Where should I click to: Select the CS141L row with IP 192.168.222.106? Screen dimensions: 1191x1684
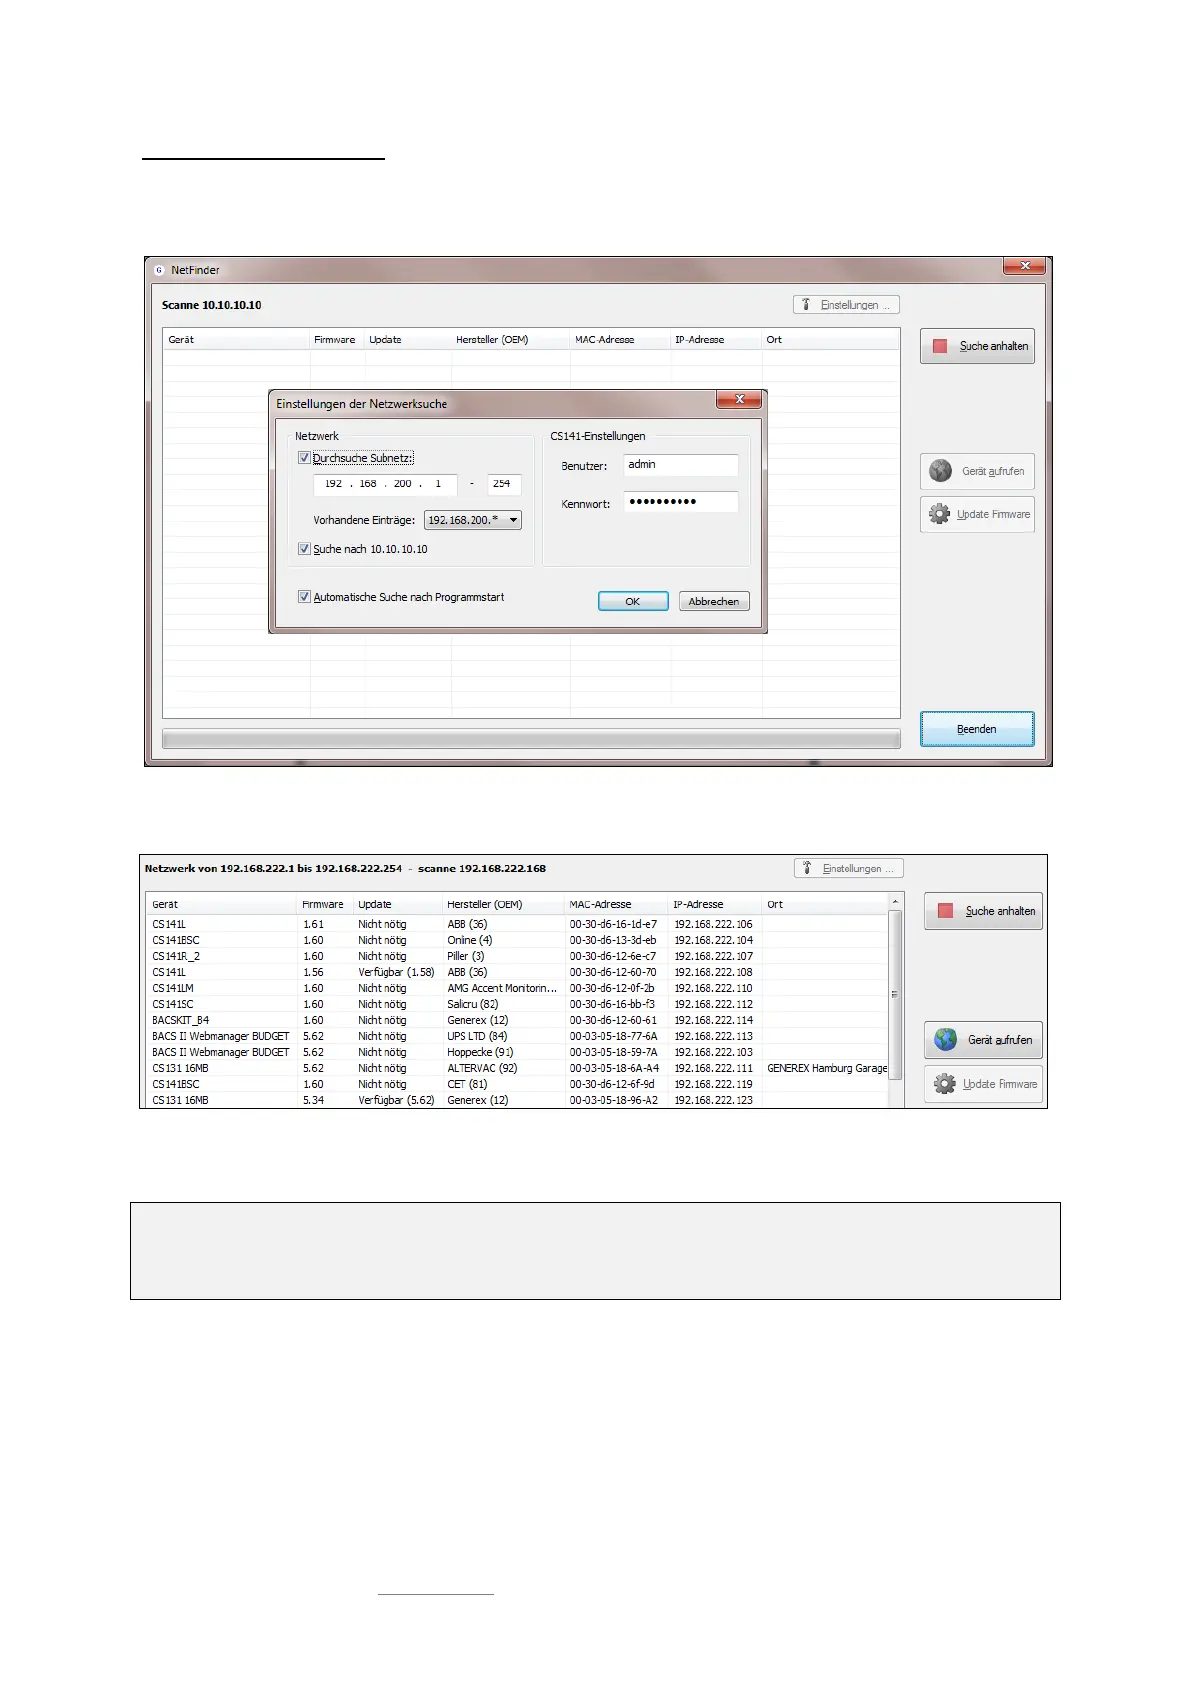pyautogui.click(x=517, y=924)
